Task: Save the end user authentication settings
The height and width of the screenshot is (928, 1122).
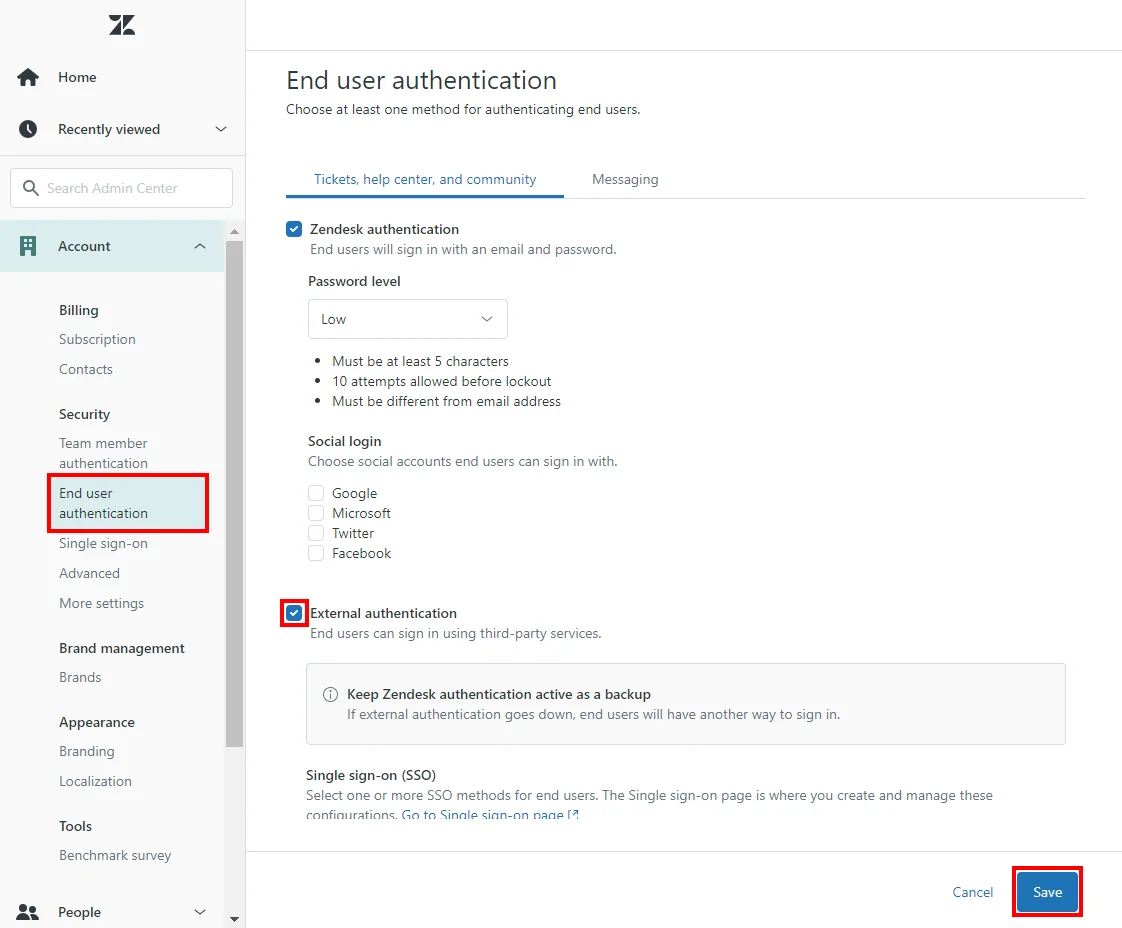Action: [1047, 891]
